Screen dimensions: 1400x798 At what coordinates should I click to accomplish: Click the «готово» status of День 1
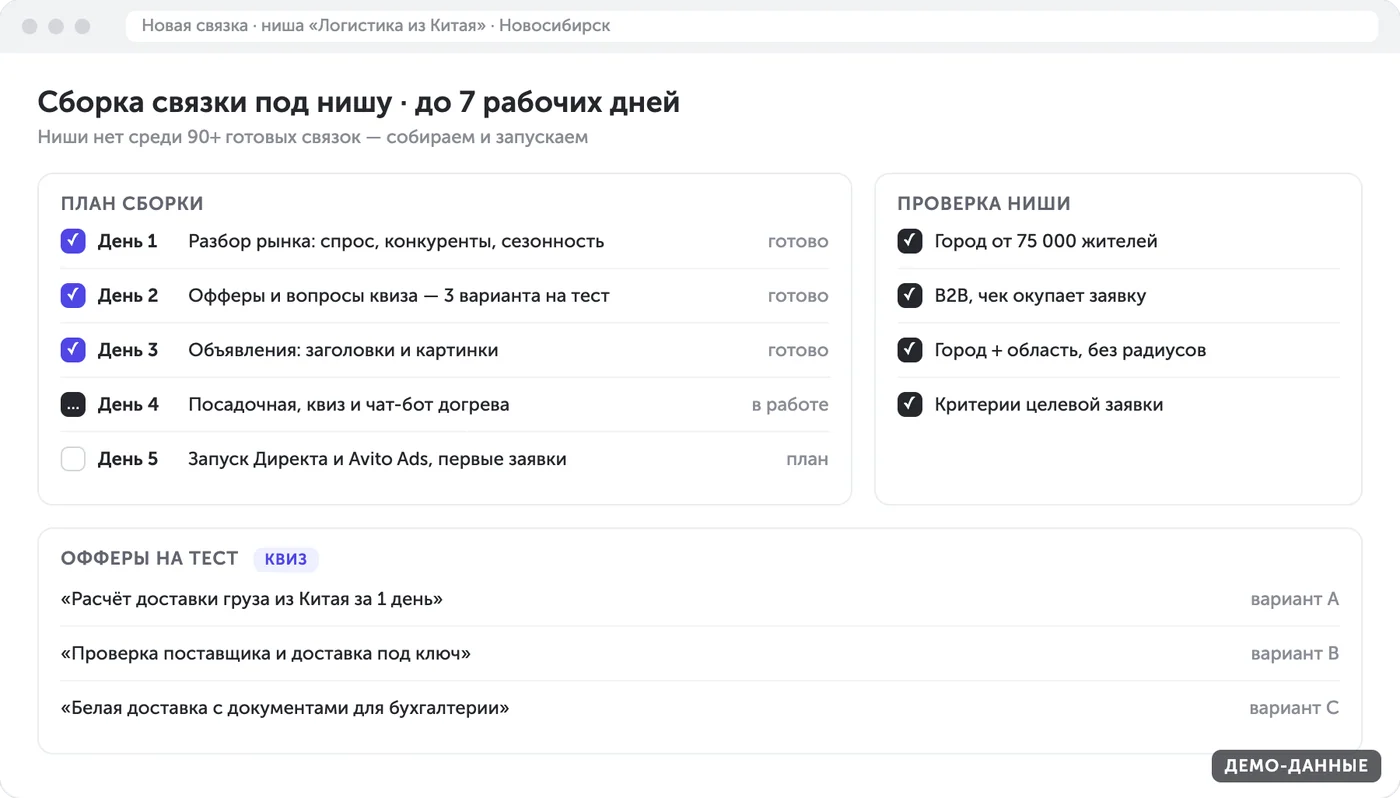798,241
